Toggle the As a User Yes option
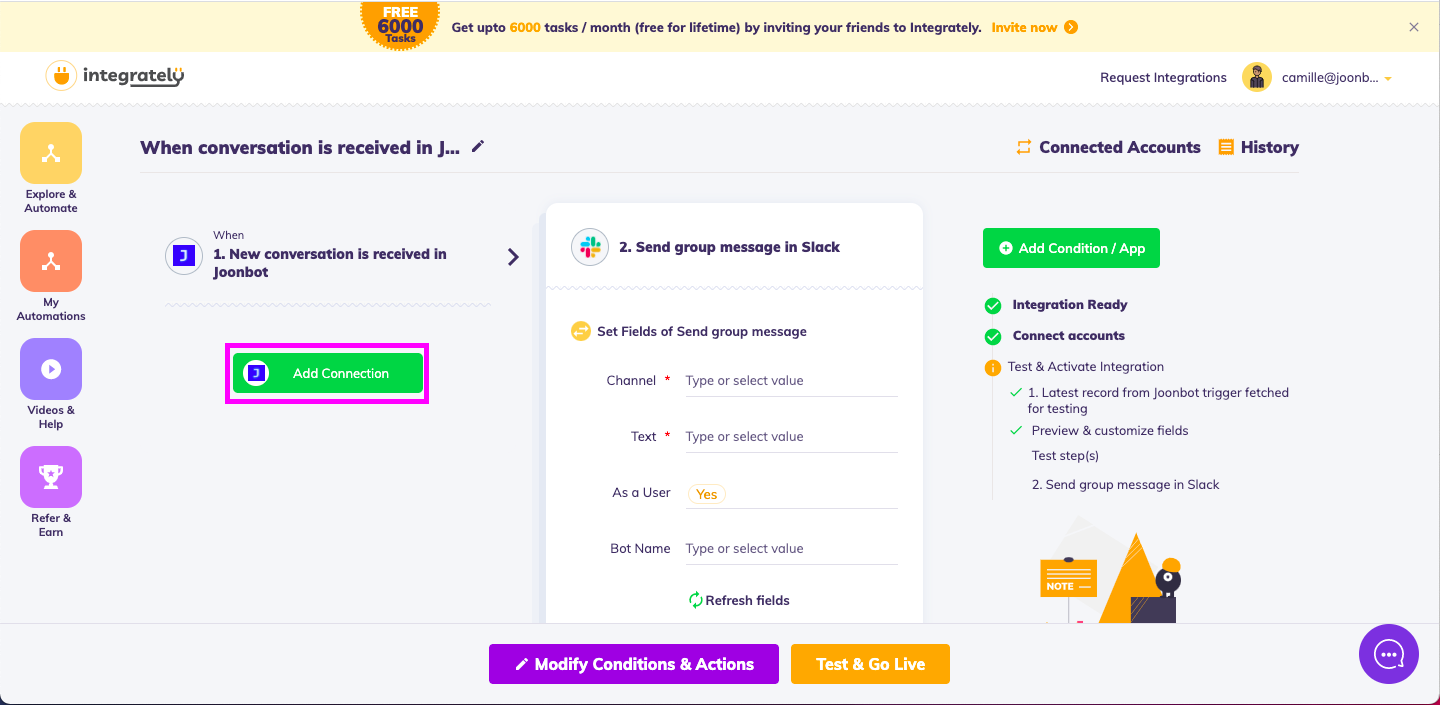The image size is (1440, 705). tap(706, 494)
